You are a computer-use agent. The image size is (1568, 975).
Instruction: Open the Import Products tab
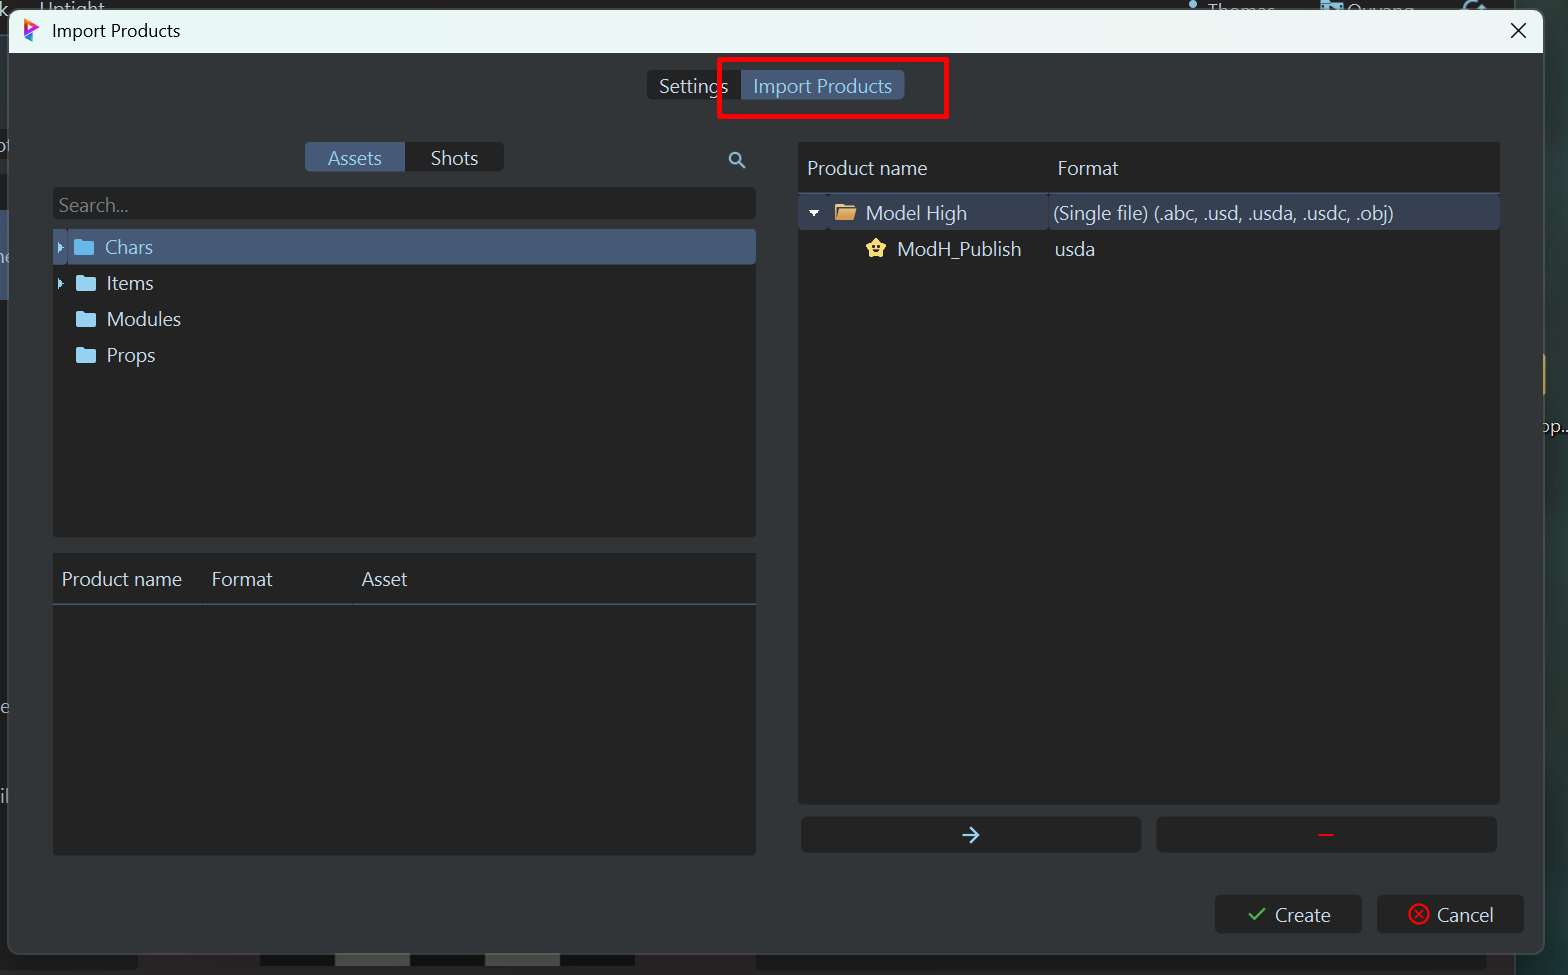coord(822,86)
